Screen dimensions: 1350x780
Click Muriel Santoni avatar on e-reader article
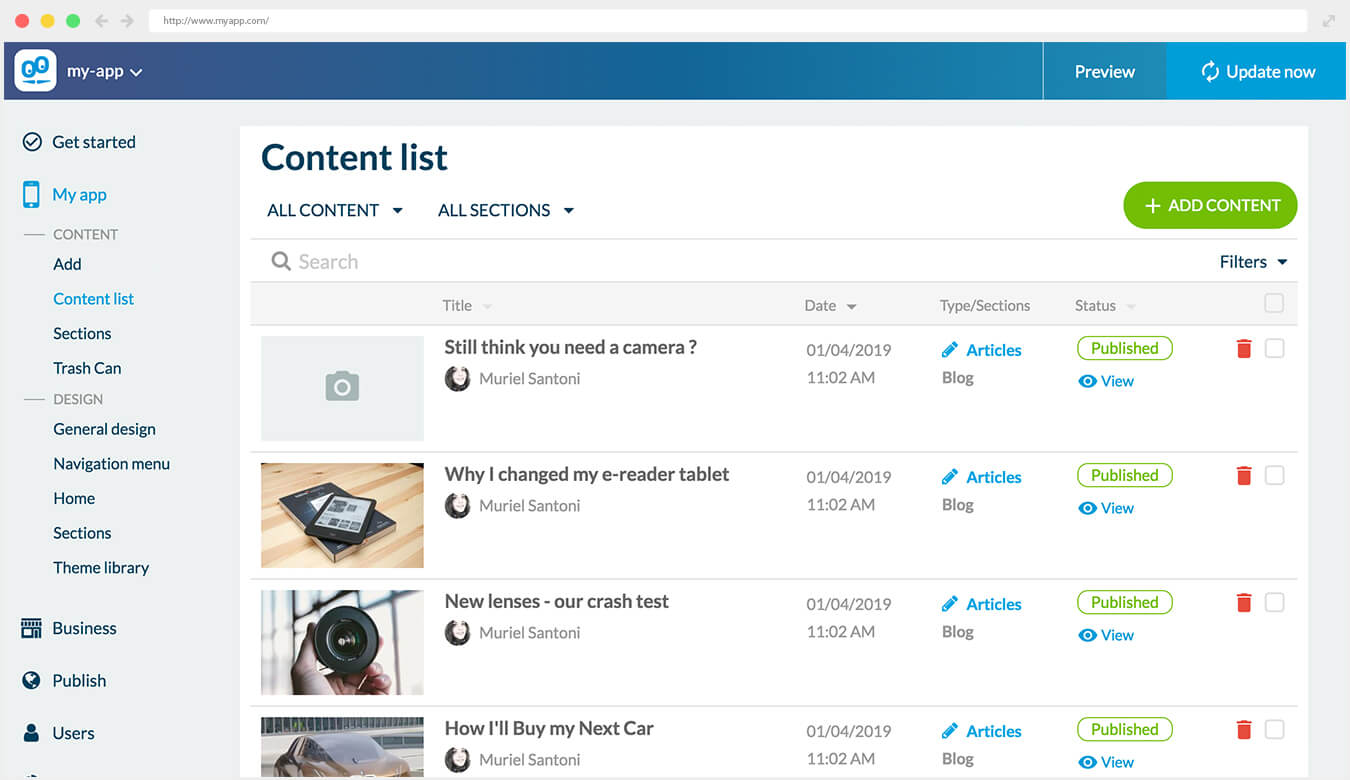457,505
